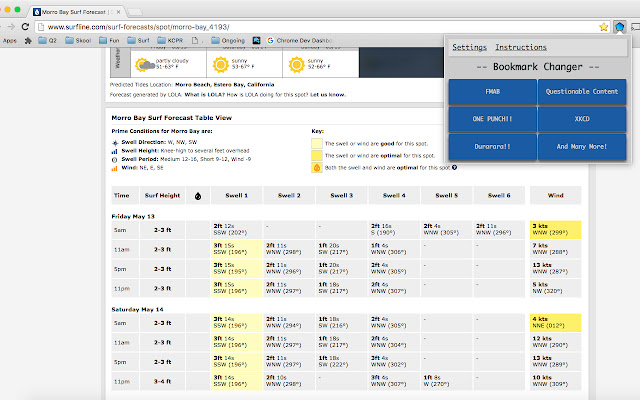Click the Bookmark Changer extension icon
The image size is (640, 400).
pyautogui.click(x=619, y=27)
